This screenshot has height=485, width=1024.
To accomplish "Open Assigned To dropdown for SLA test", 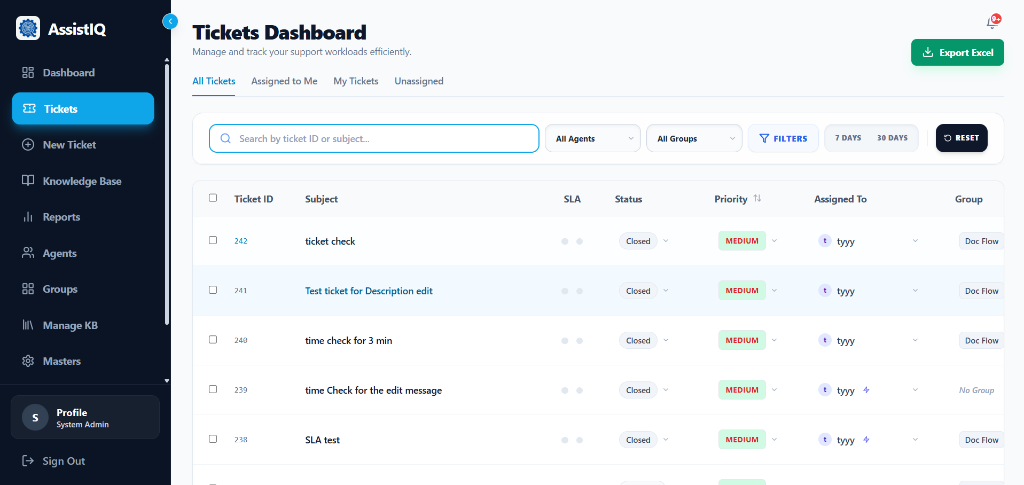I will coord(915,439).
